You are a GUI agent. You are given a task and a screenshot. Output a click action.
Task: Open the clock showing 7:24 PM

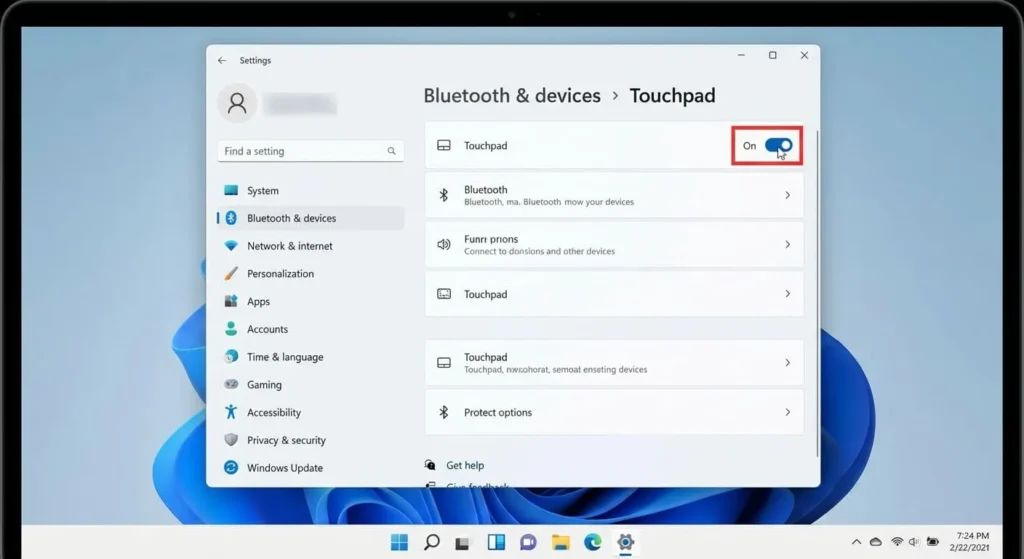click(970, 542)
